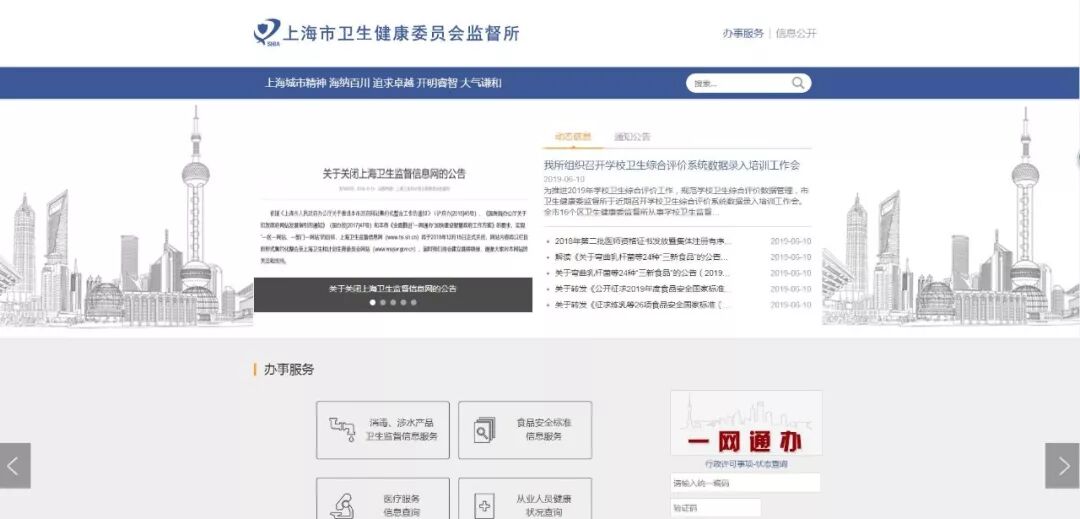1080x519 pixels.
Task: Go to next slide with right arrow
Action: pyautogui.click(x=1062, y=466)
